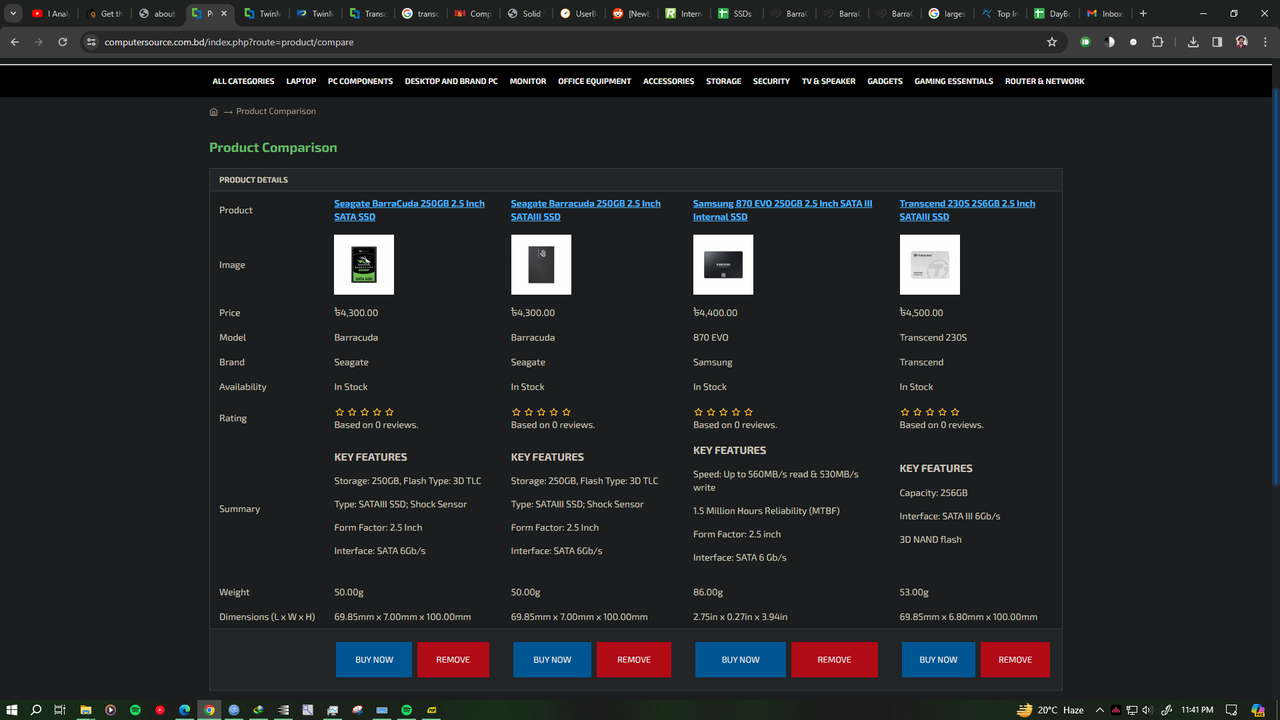Open the Downloads icon in Chrome toolbar

click(1193, 42)
